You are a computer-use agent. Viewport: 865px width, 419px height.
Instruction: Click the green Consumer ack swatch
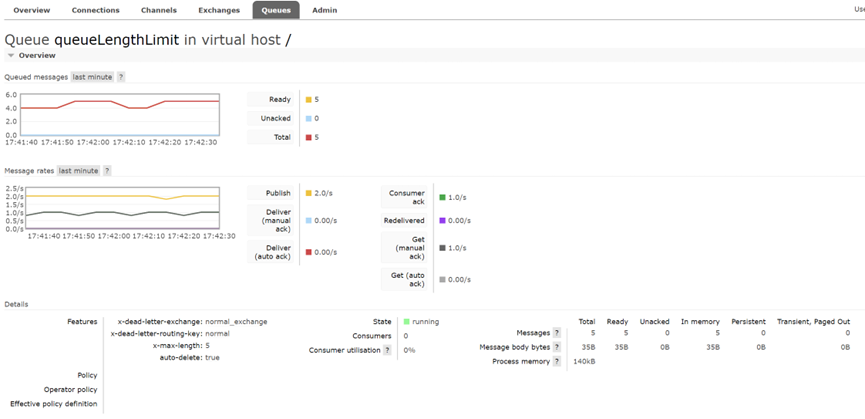pyautogui.click(x=442, y=197)
